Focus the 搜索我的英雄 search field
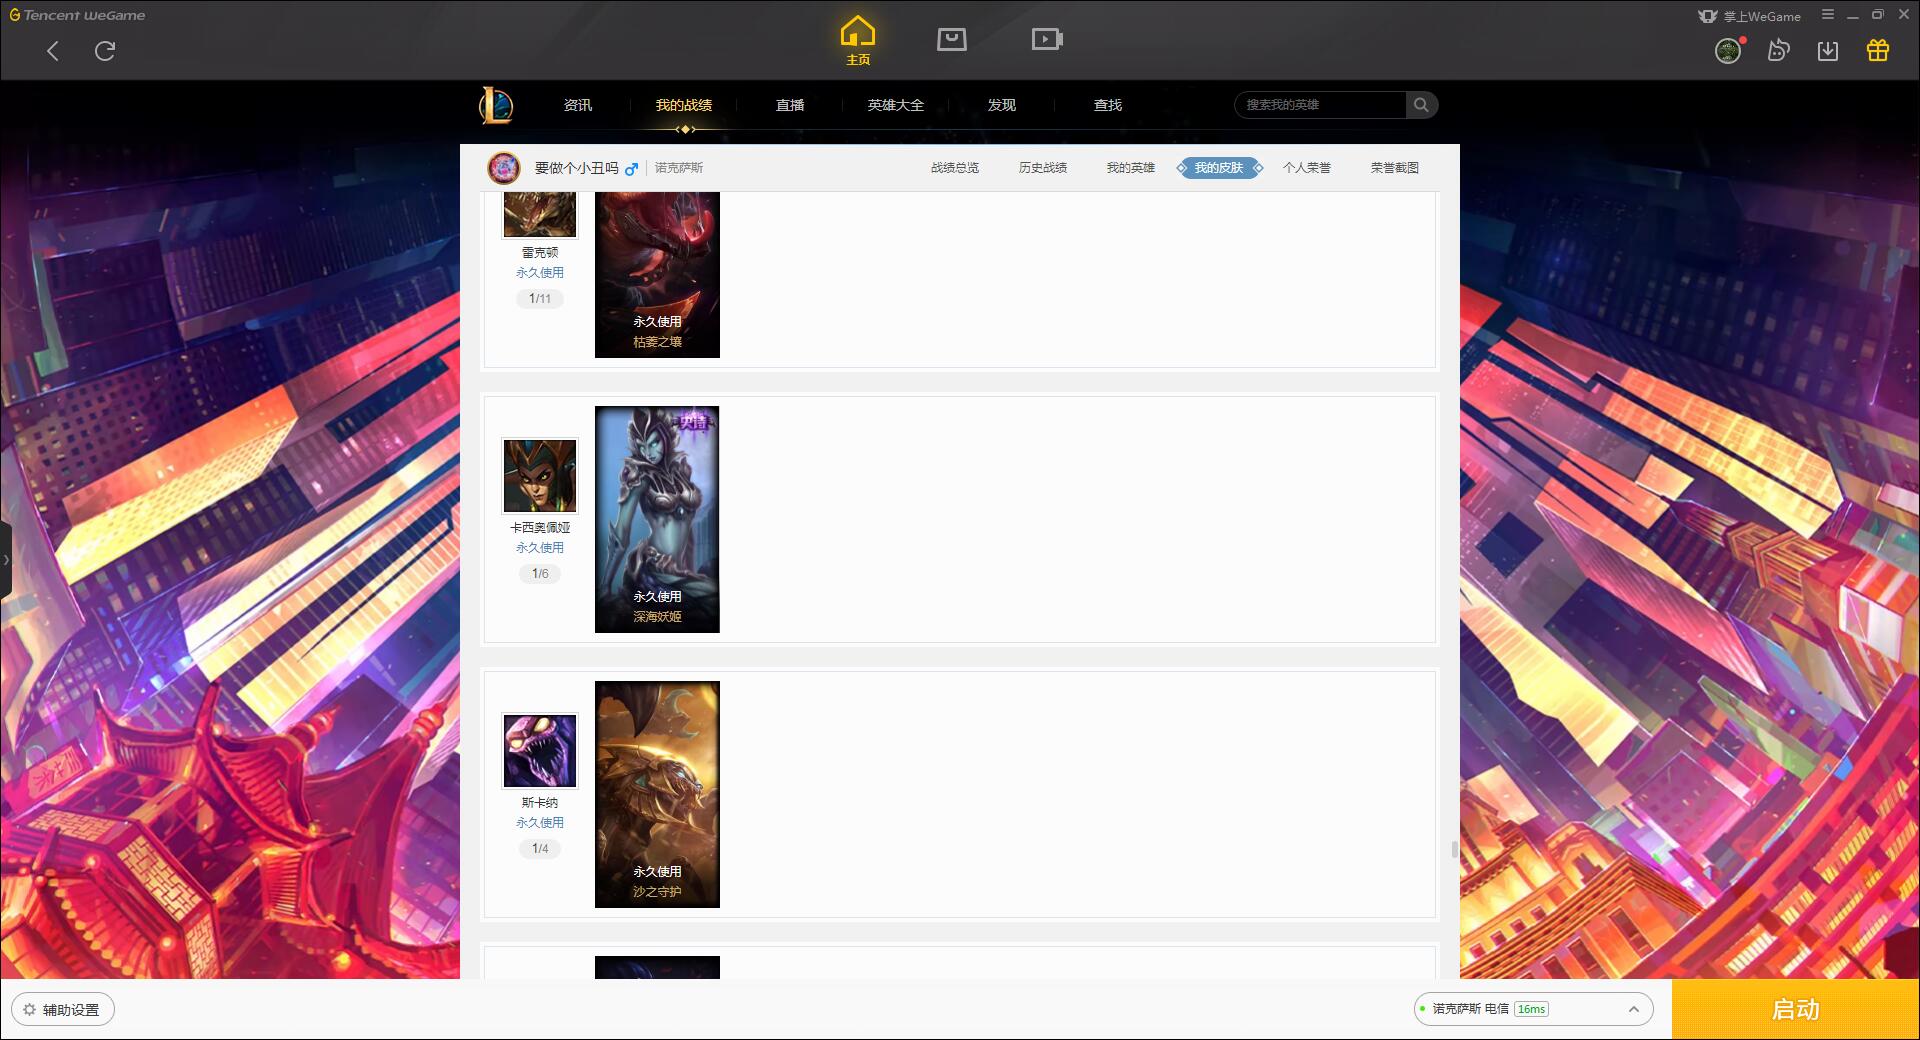Screen dimensions: 1920x1040 click(1320, 105)
